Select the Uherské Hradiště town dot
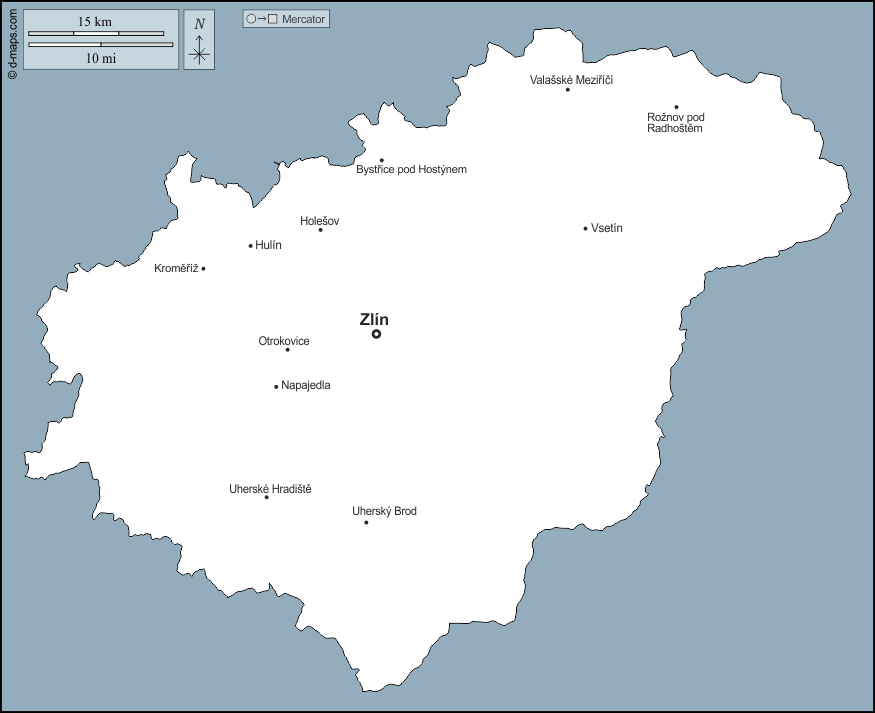Viewport: 875px width, 713px height. [266, 497]
